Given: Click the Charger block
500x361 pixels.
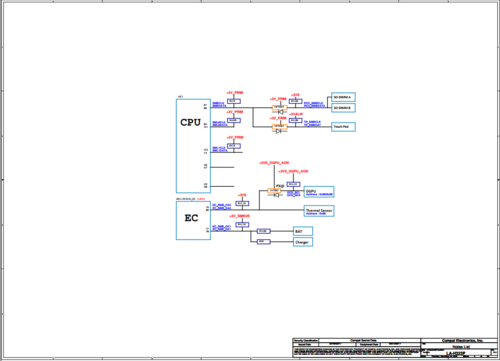Looking at the screenshot, I should [x=303, y=242].
